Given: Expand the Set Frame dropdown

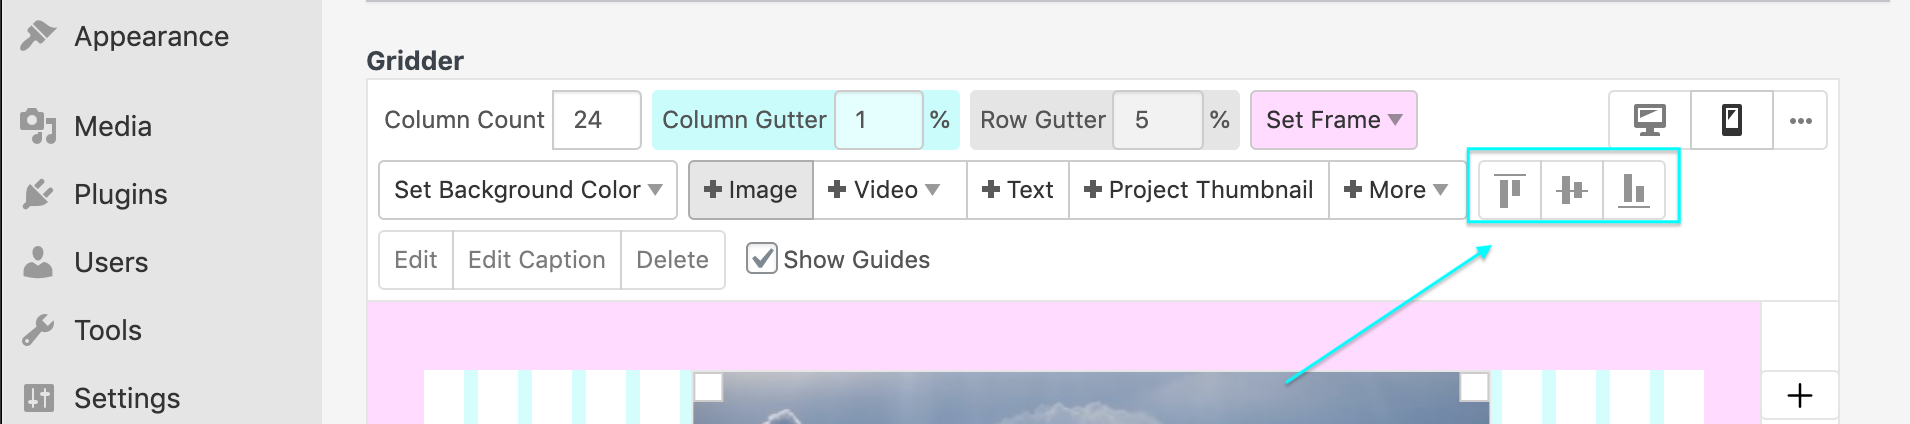Looking at the screenshot, I should click(x=1333, y=120).
